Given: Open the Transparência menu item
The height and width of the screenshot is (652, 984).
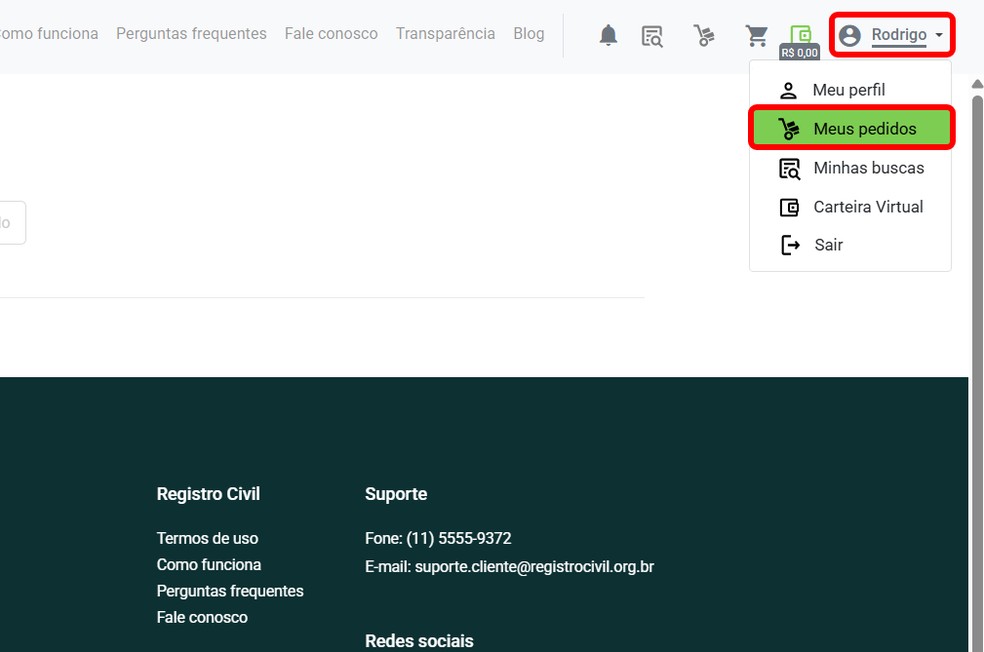Looking at the screenshot, I should 445,33.
